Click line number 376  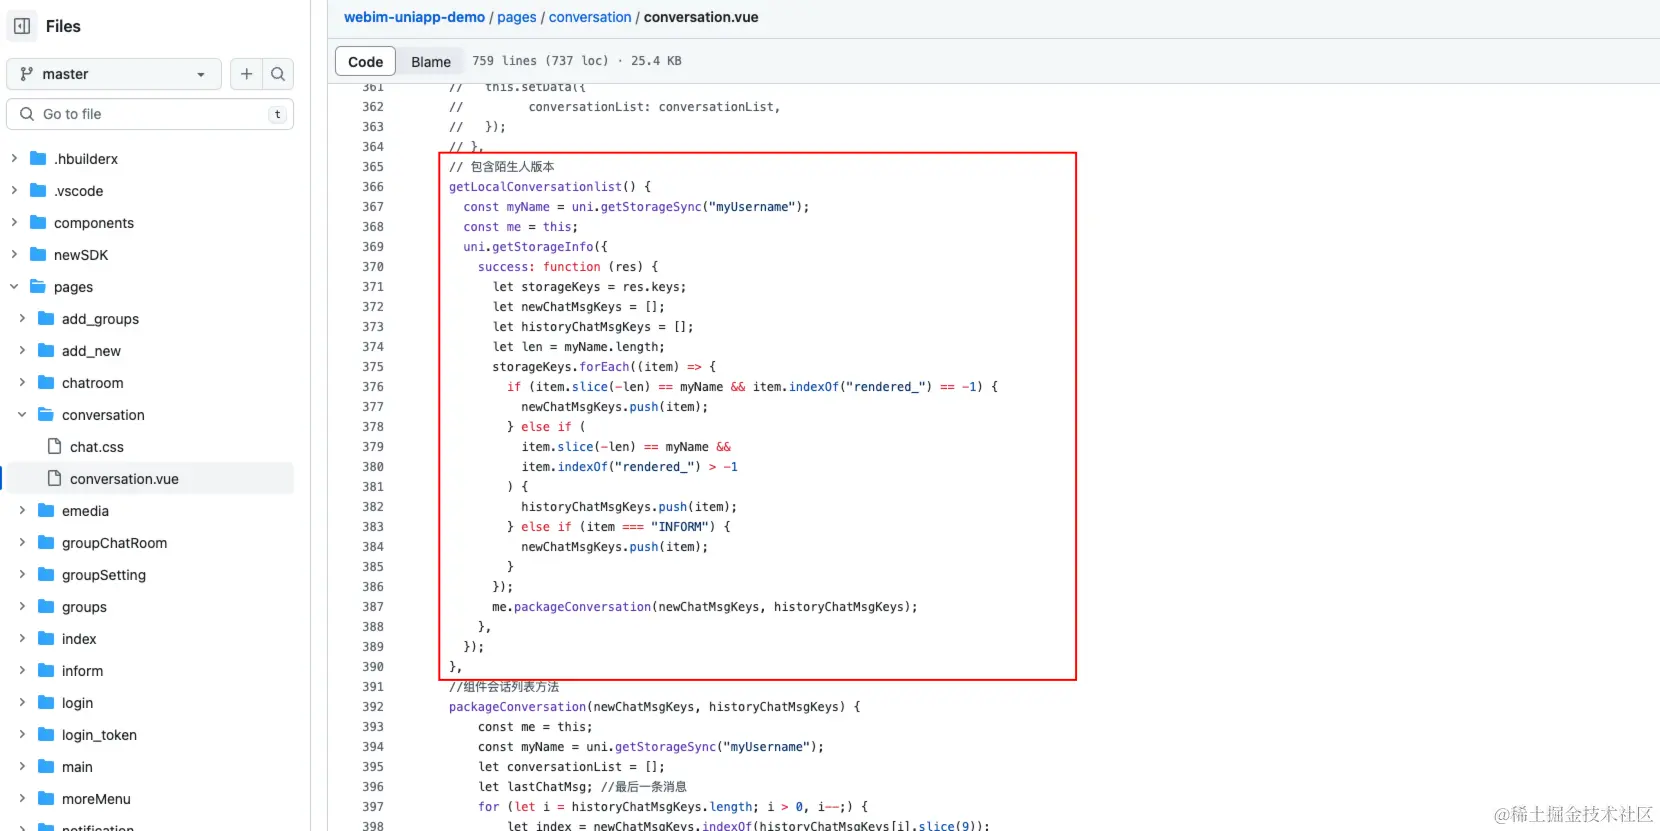(373, 387)
